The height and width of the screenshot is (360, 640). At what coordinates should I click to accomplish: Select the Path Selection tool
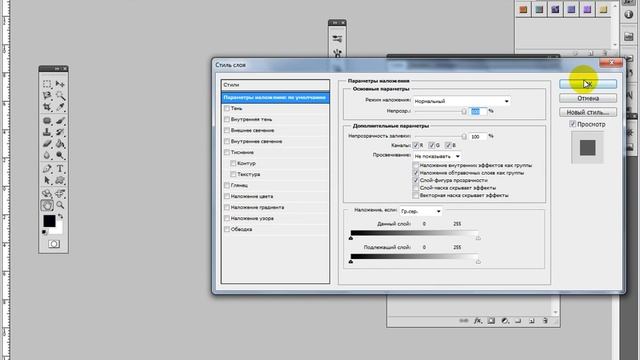point(47,180)
